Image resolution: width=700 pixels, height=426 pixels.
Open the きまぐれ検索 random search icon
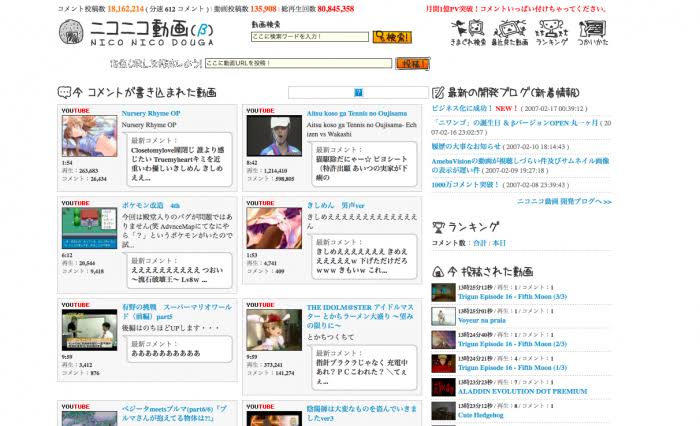[x=468, y=33]
